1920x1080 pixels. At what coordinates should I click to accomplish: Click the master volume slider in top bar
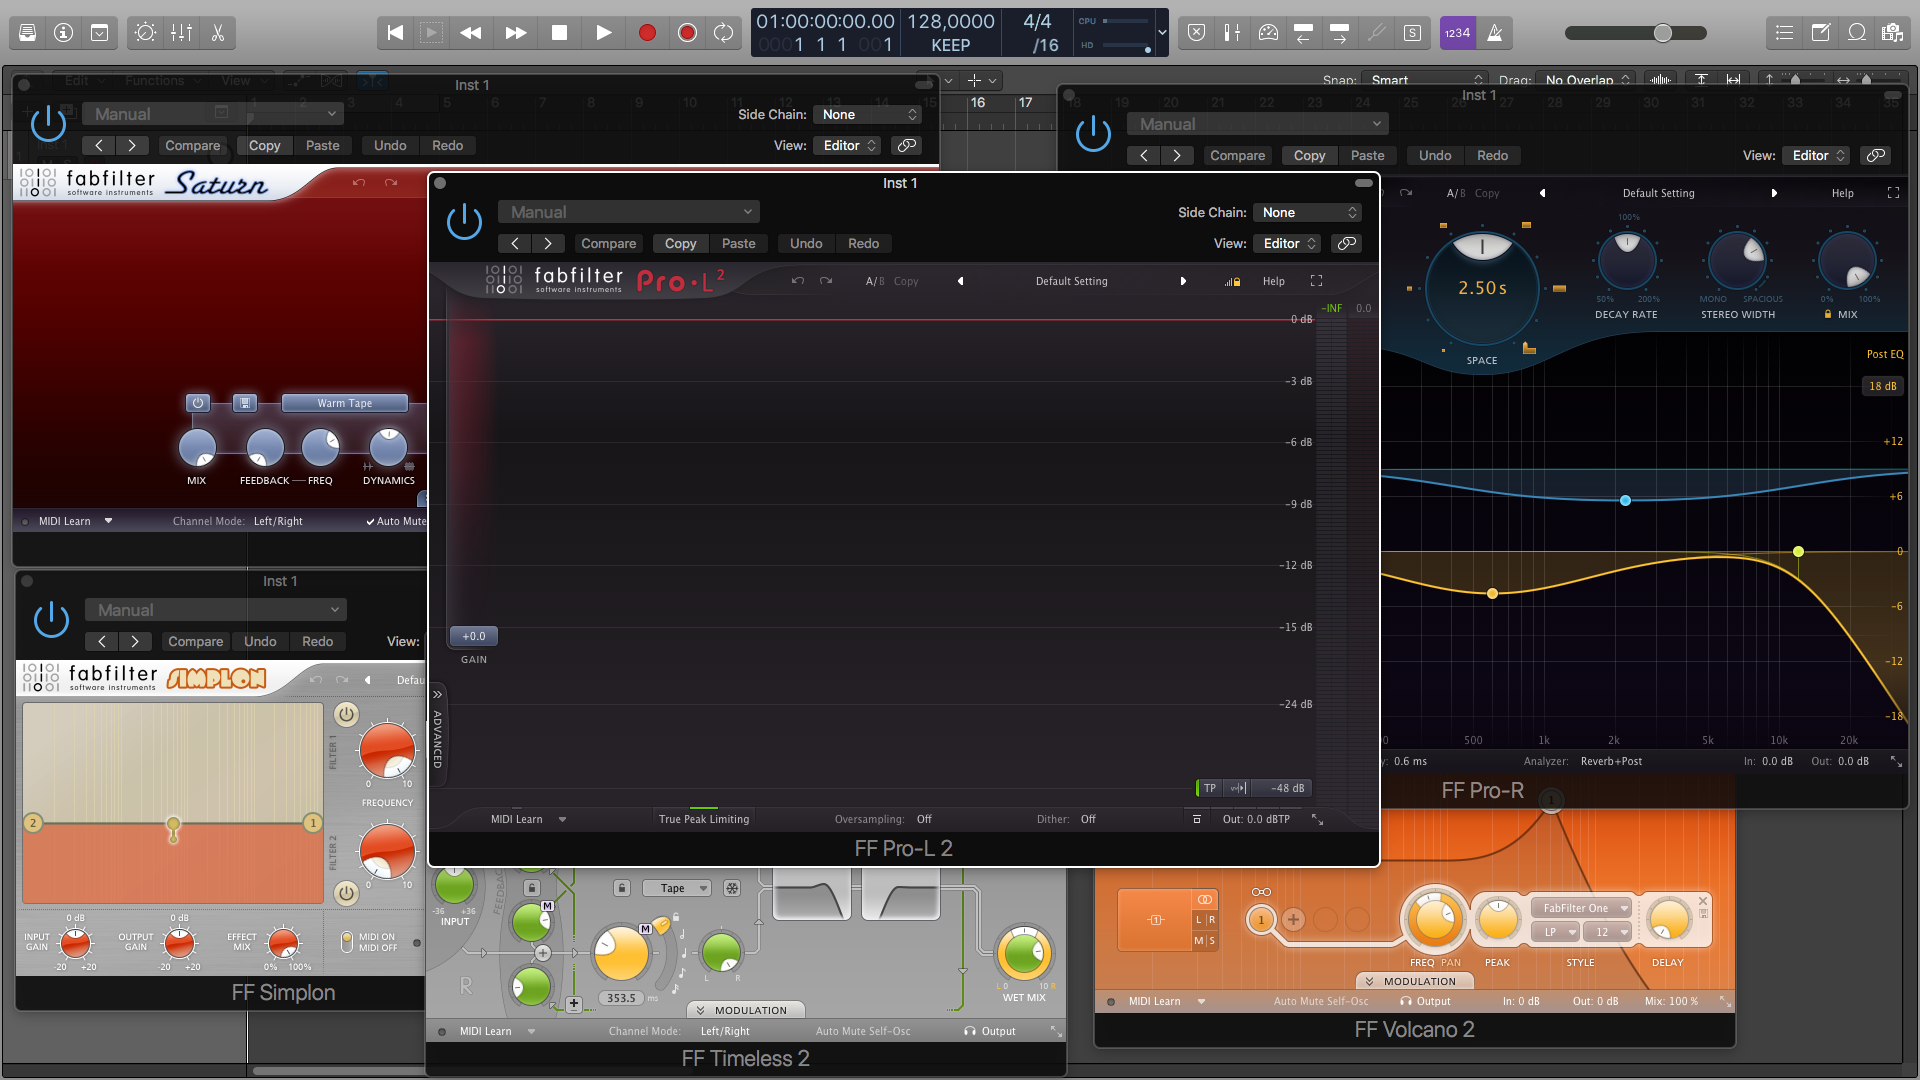click(1662, 33)
